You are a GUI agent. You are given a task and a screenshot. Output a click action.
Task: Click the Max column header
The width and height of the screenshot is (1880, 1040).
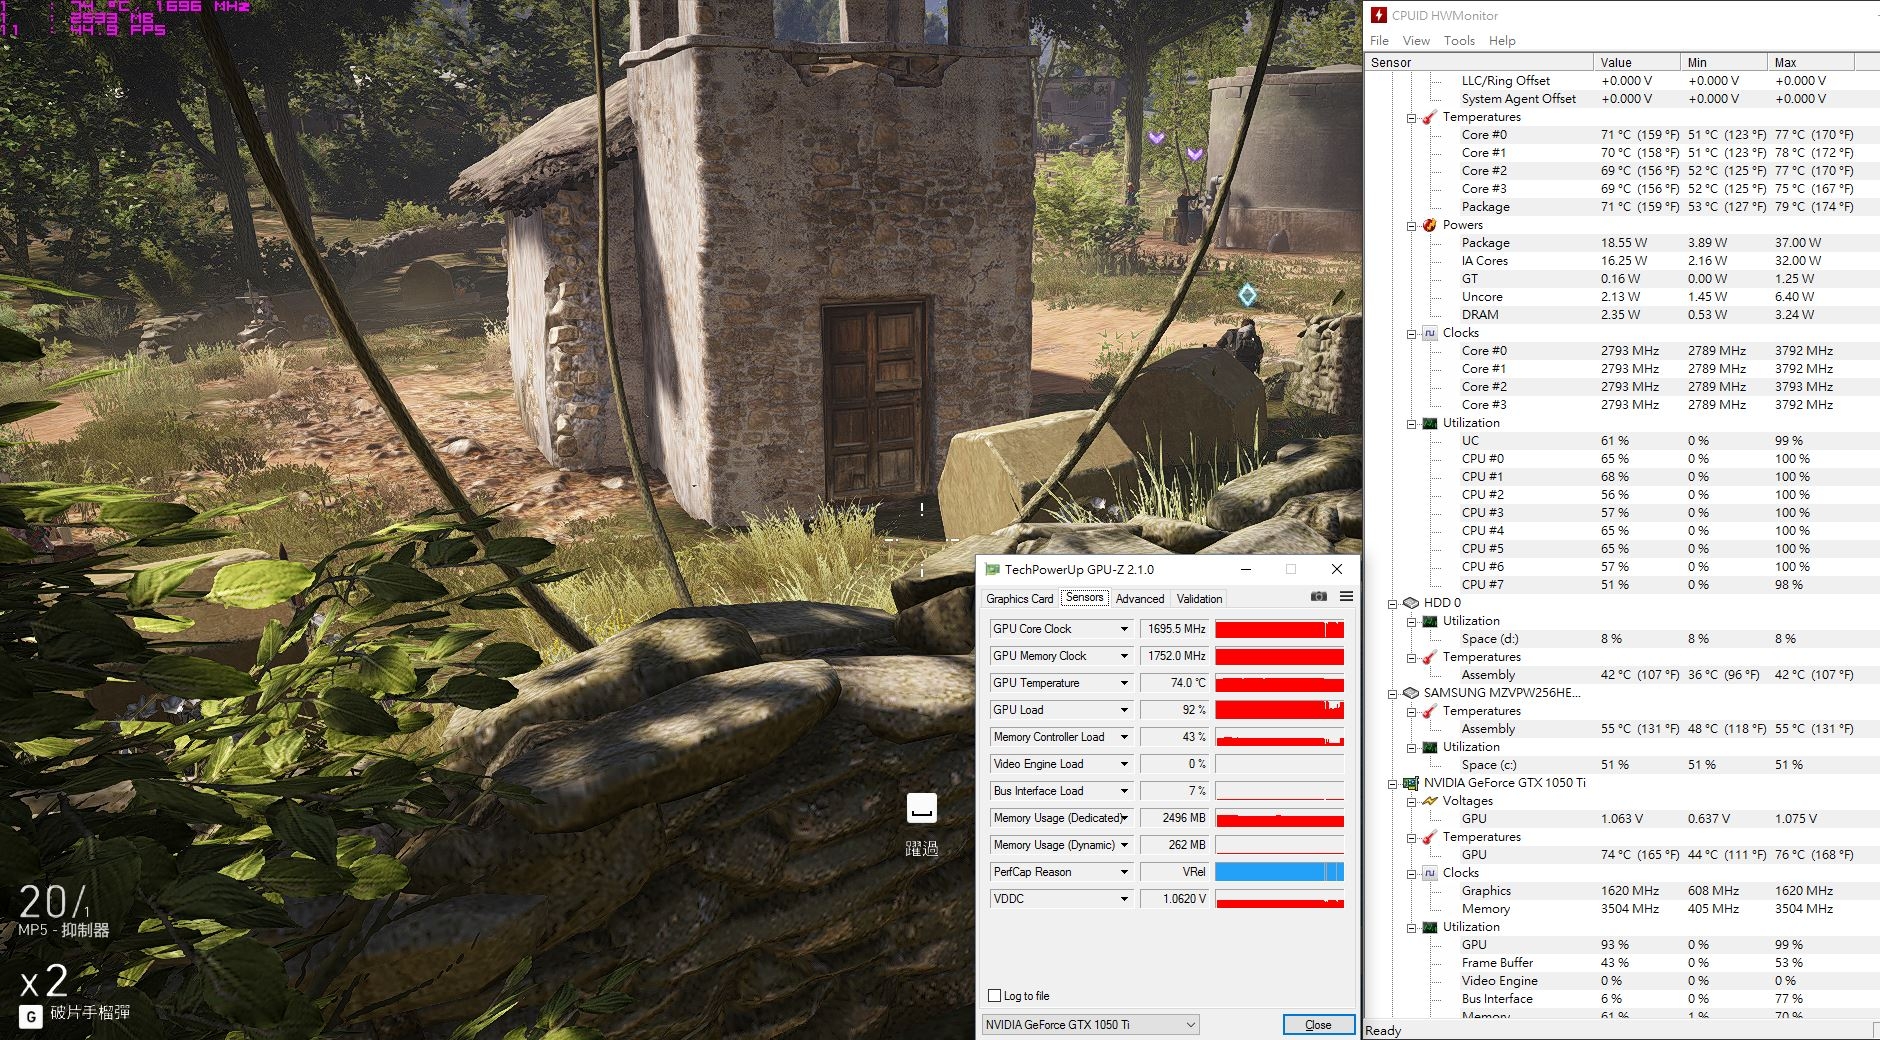(1810, 62)
